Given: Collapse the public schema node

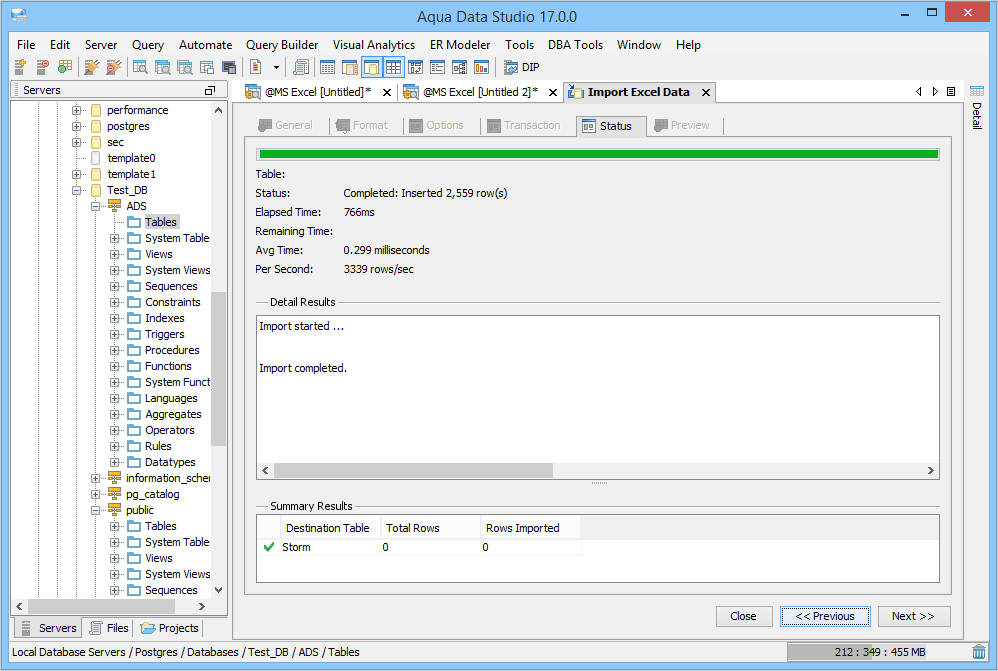Looking at the screenshot, I should pos(95,511).
